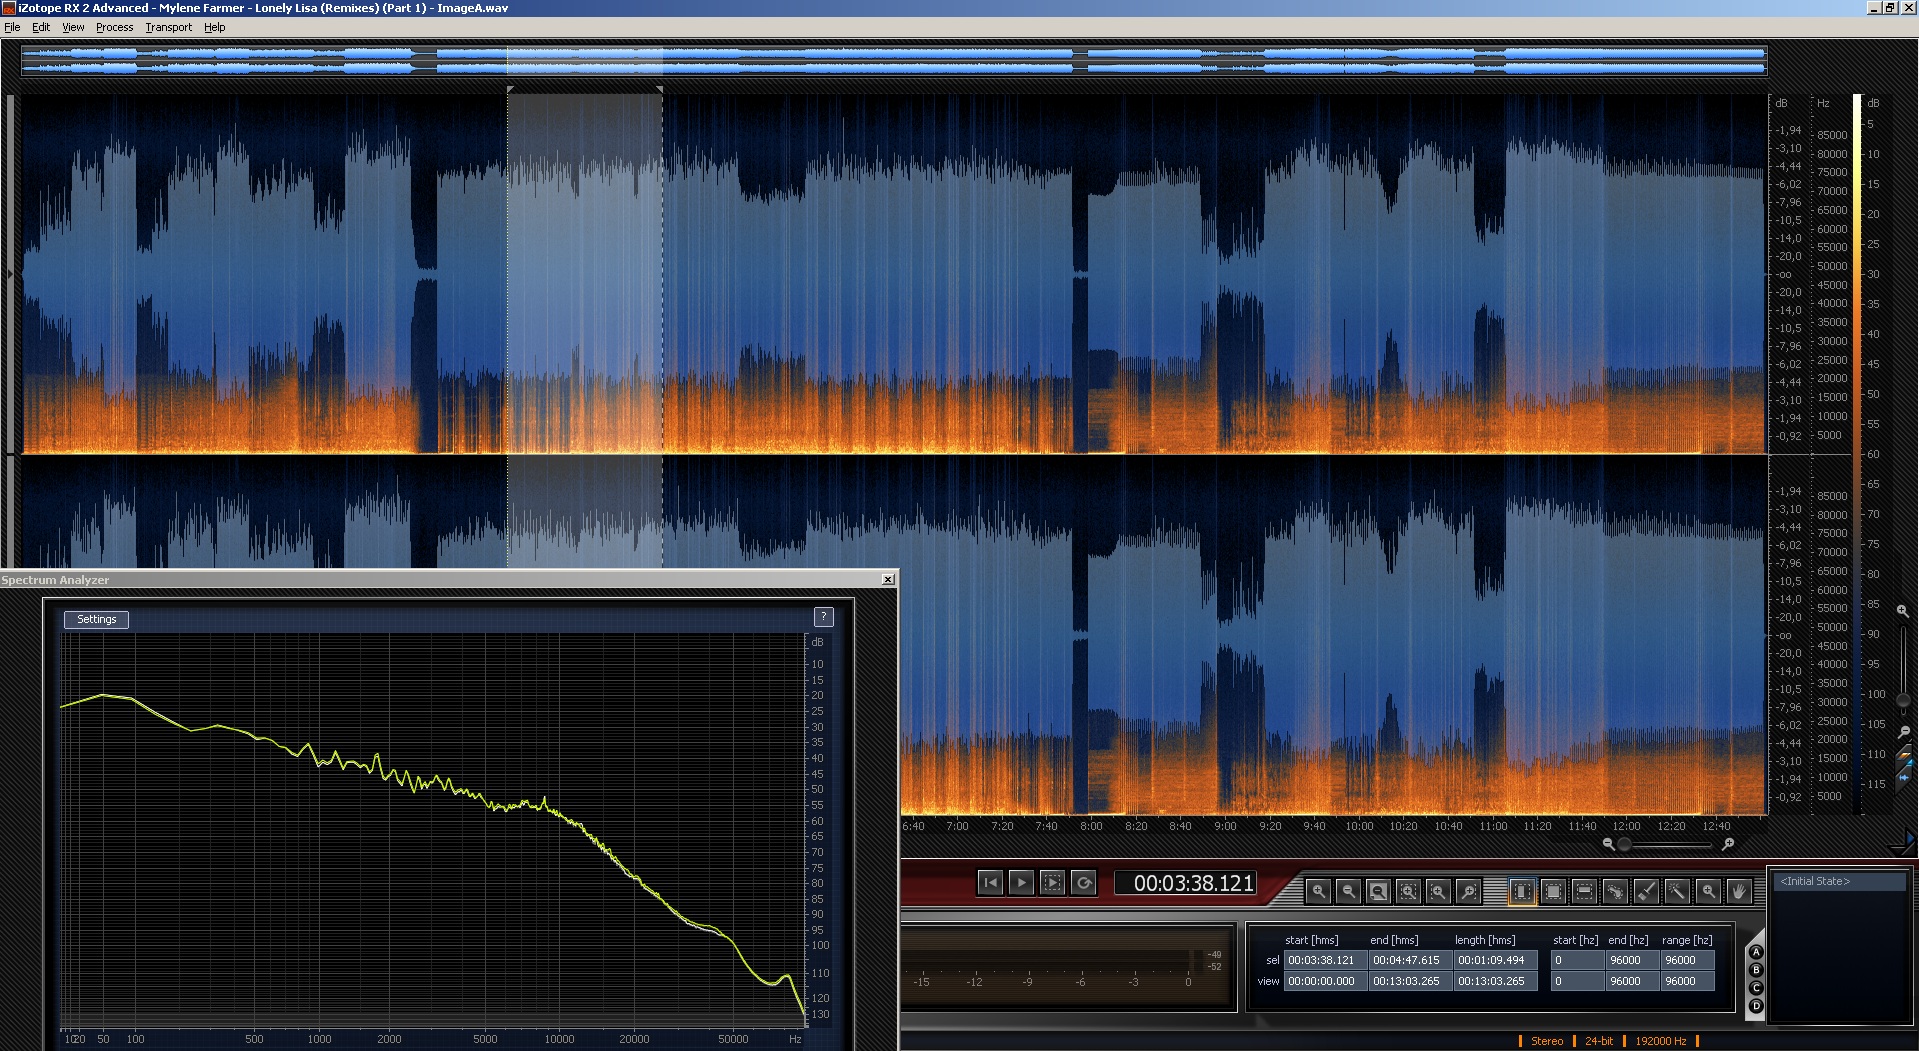Click the view start time field
Screen dimensions: 1919x1051
tap(1325, 981)
